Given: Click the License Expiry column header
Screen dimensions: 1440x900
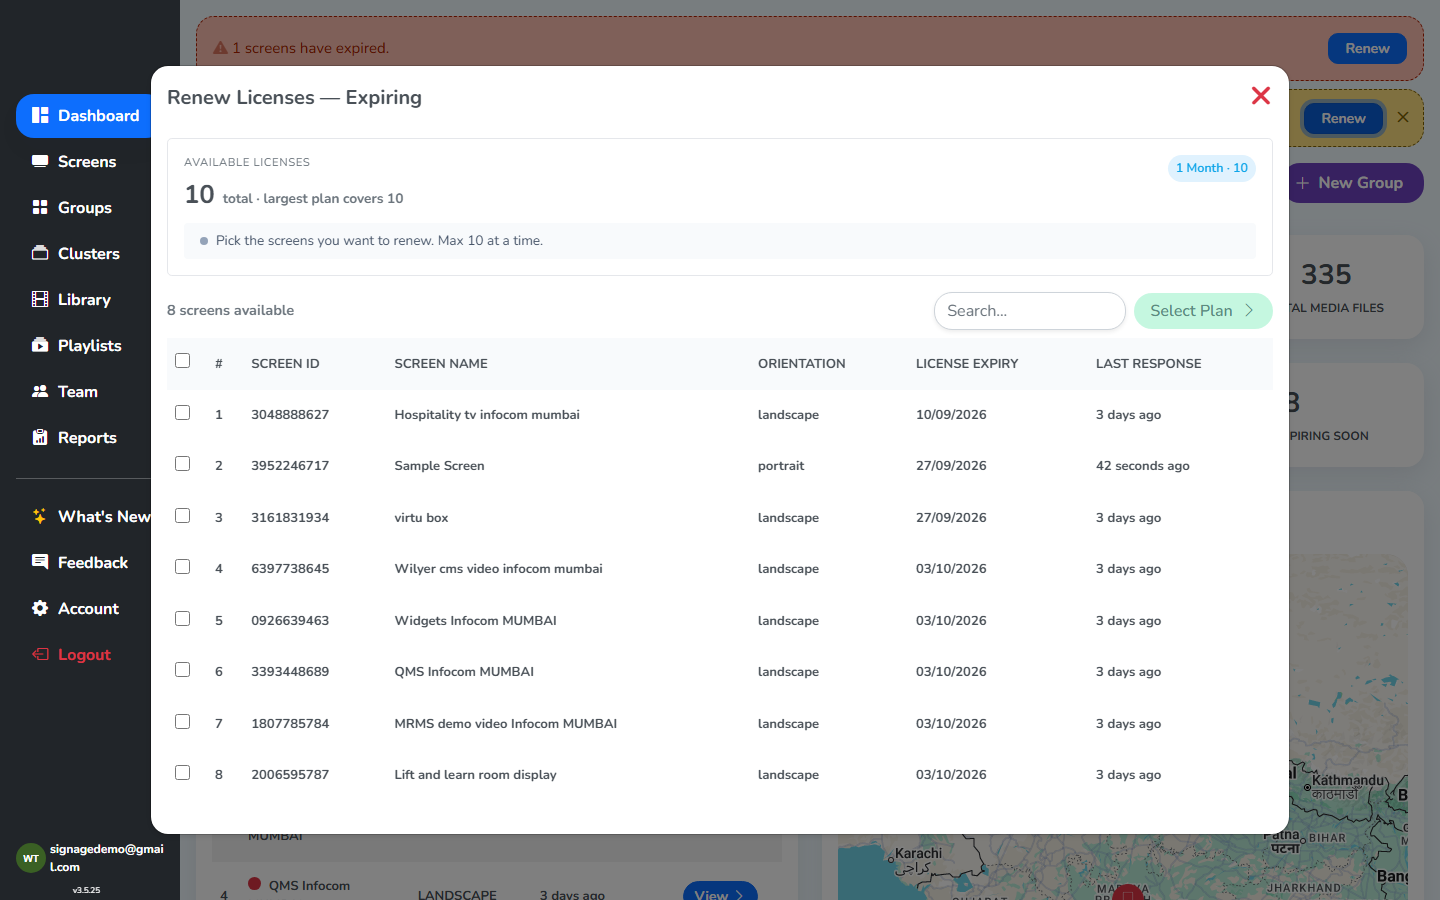Looking at the screenshot, I should pyautogui.click(x=967, y=364).
